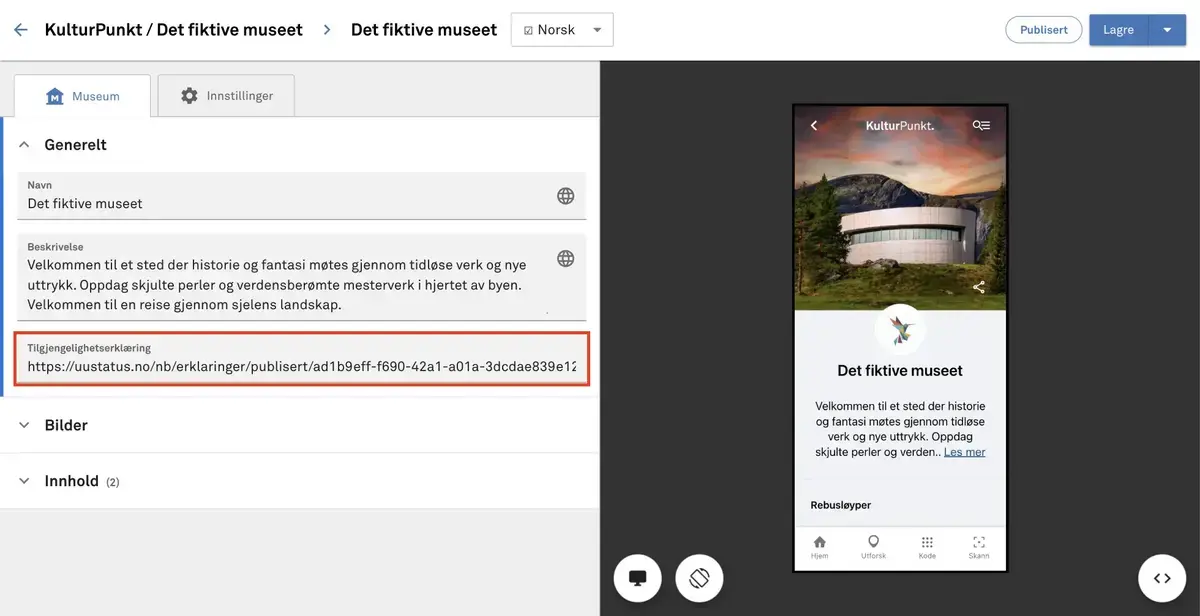Click the globe icon in Beskrivelse field
This screenshot has width=1200, height=616.
coord(565,259)
